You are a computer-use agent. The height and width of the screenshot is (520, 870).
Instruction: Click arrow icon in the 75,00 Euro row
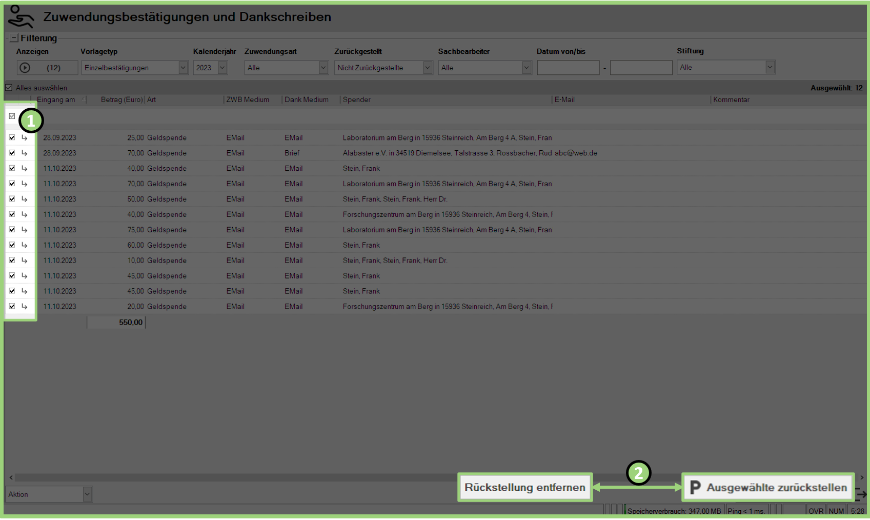point(24,229)
